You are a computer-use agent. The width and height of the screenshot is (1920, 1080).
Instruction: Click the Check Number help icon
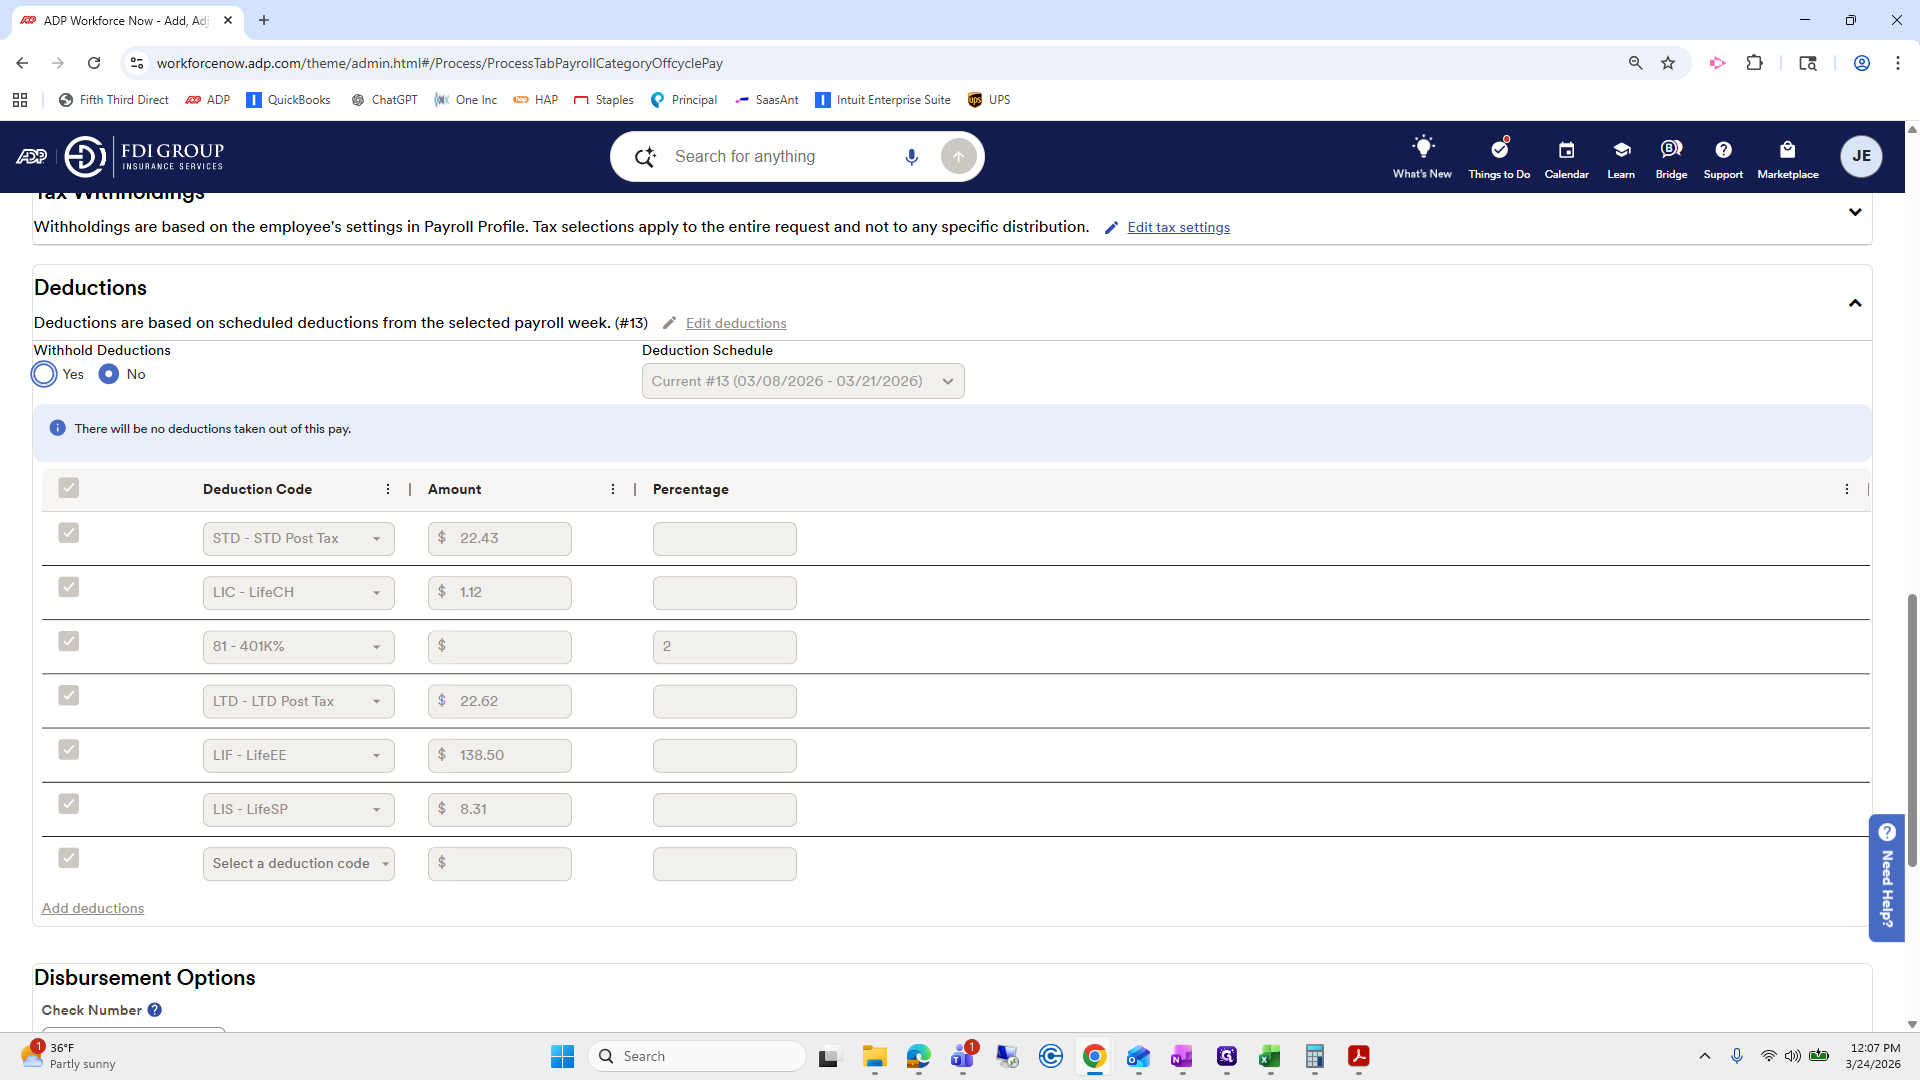(155, 1010)
